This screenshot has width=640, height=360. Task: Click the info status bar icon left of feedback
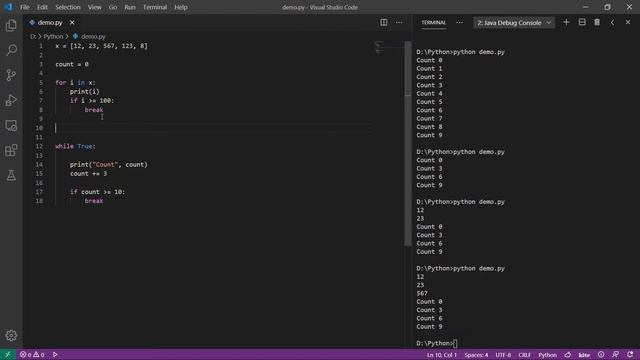point(601,355)
